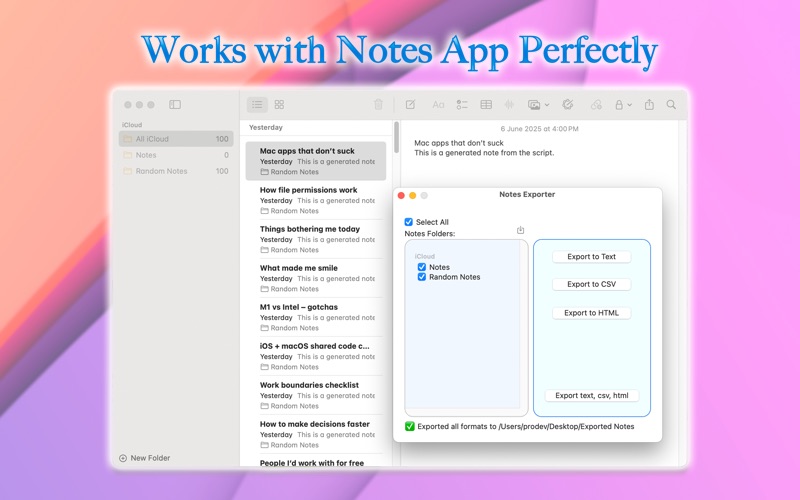800x500 pixels.
Task: Open the lock note icon
Action: coord(619,105)
